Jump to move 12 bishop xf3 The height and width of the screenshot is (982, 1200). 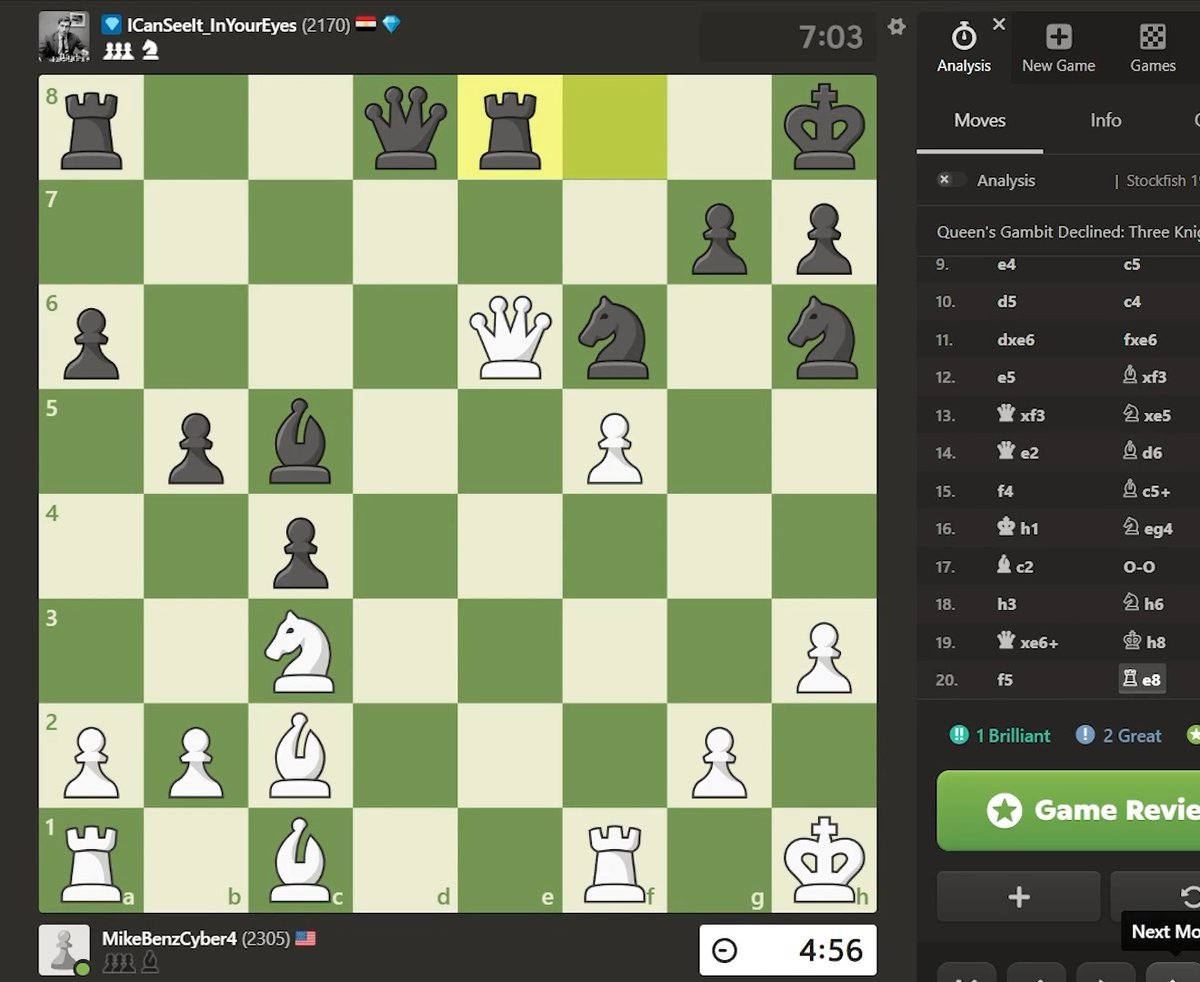[x=1144, y=378]
